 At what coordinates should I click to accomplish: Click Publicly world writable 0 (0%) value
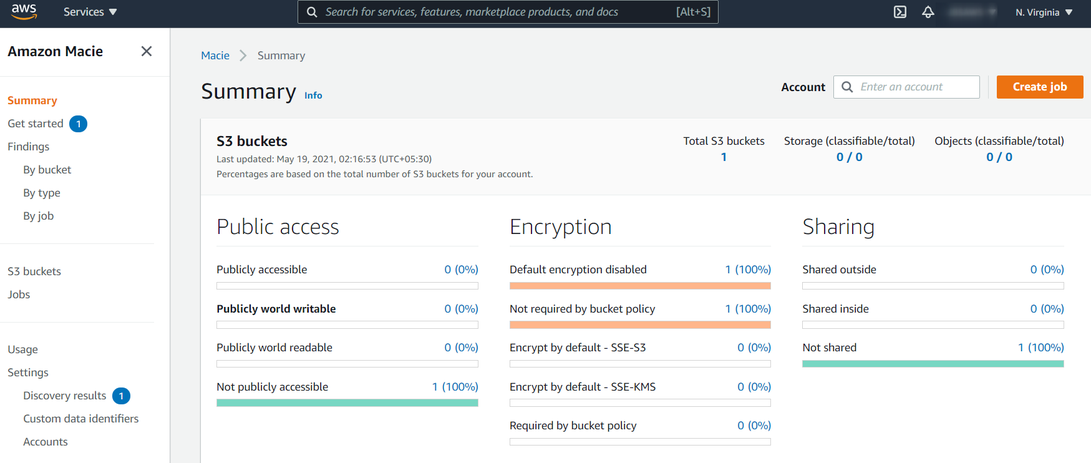click(x=461, y=308)
